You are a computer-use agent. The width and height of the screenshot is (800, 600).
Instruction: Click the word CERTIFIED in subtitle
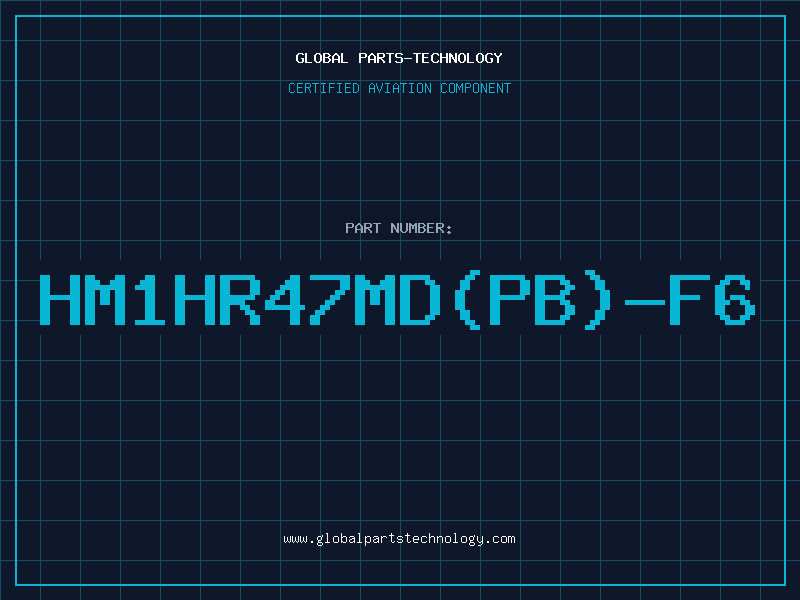[x=324, y=88]
